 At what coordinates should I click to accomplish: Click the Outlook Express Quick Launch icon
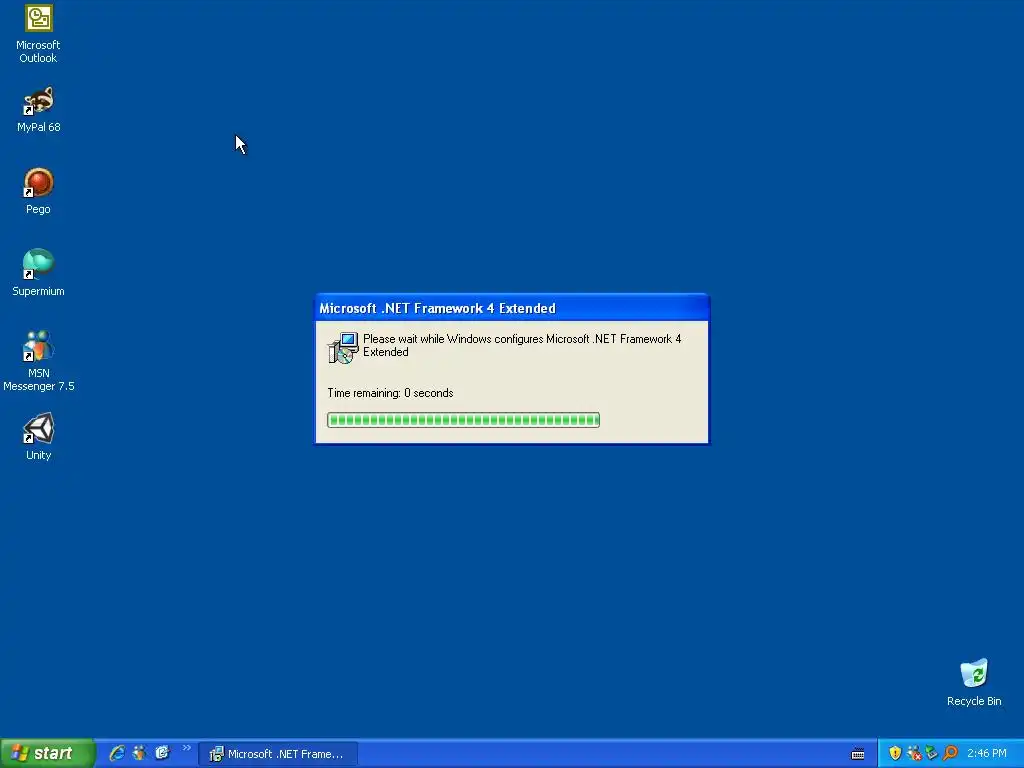162,753
